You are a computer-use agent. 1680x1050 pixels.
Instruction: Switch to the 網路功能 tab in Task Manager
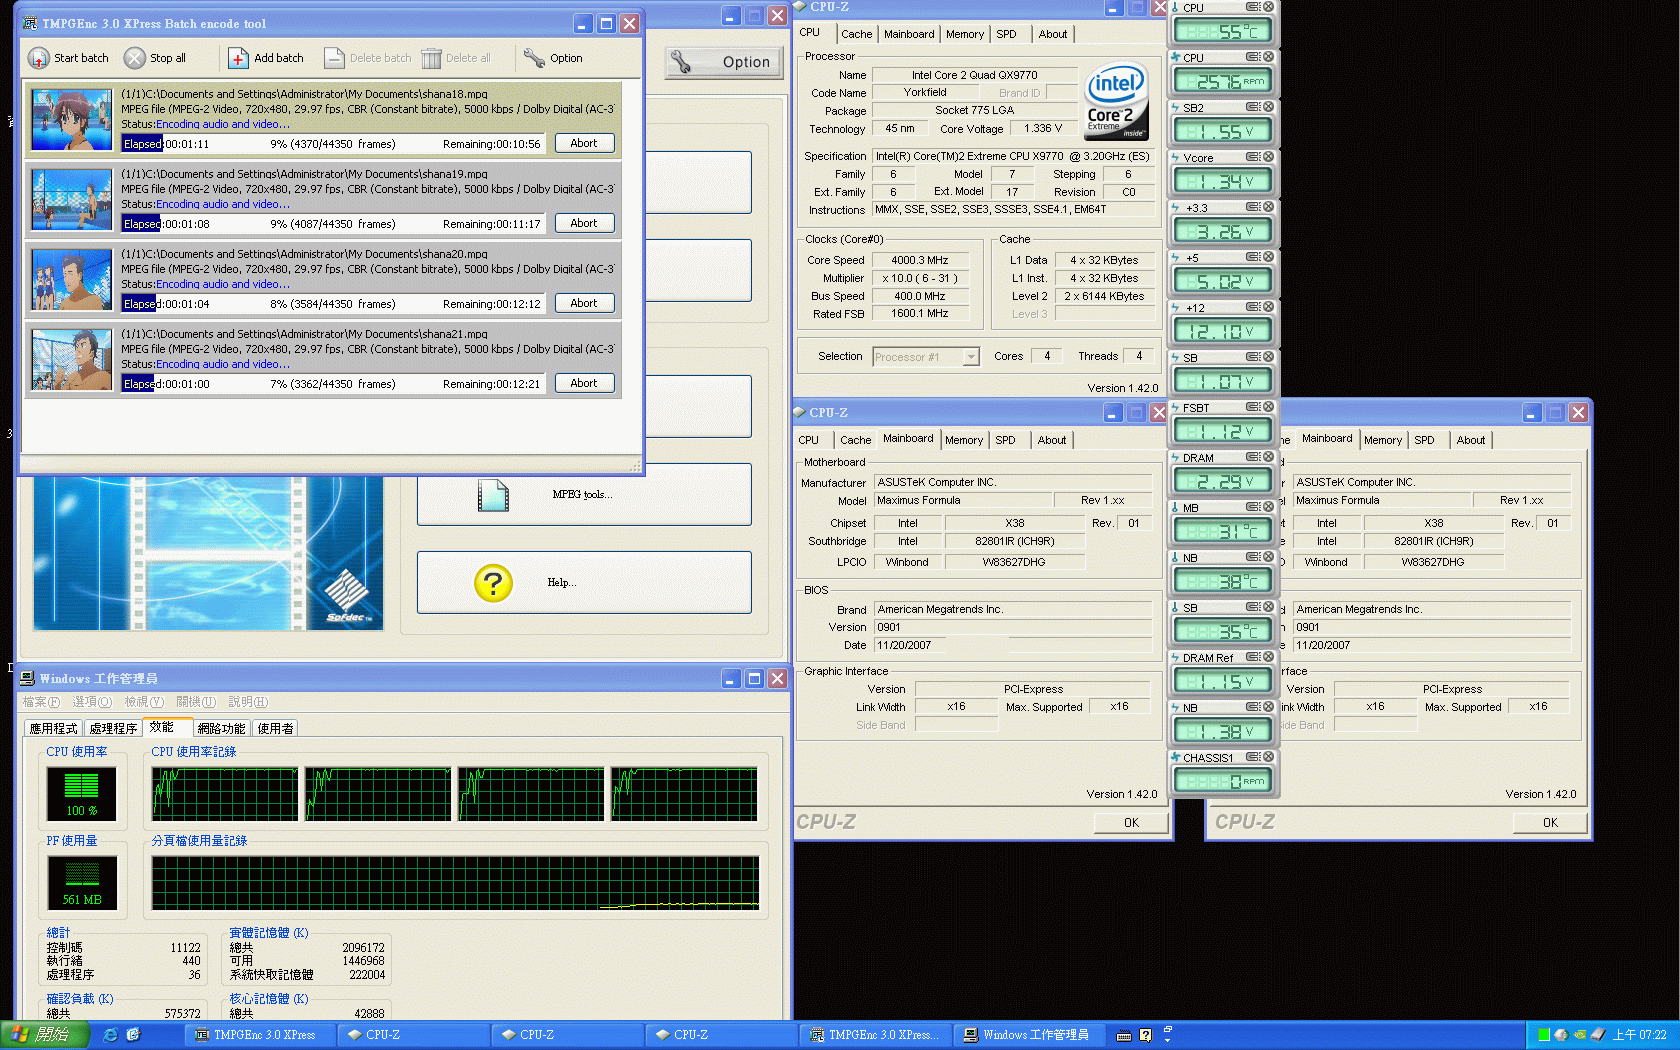(221, 728)
